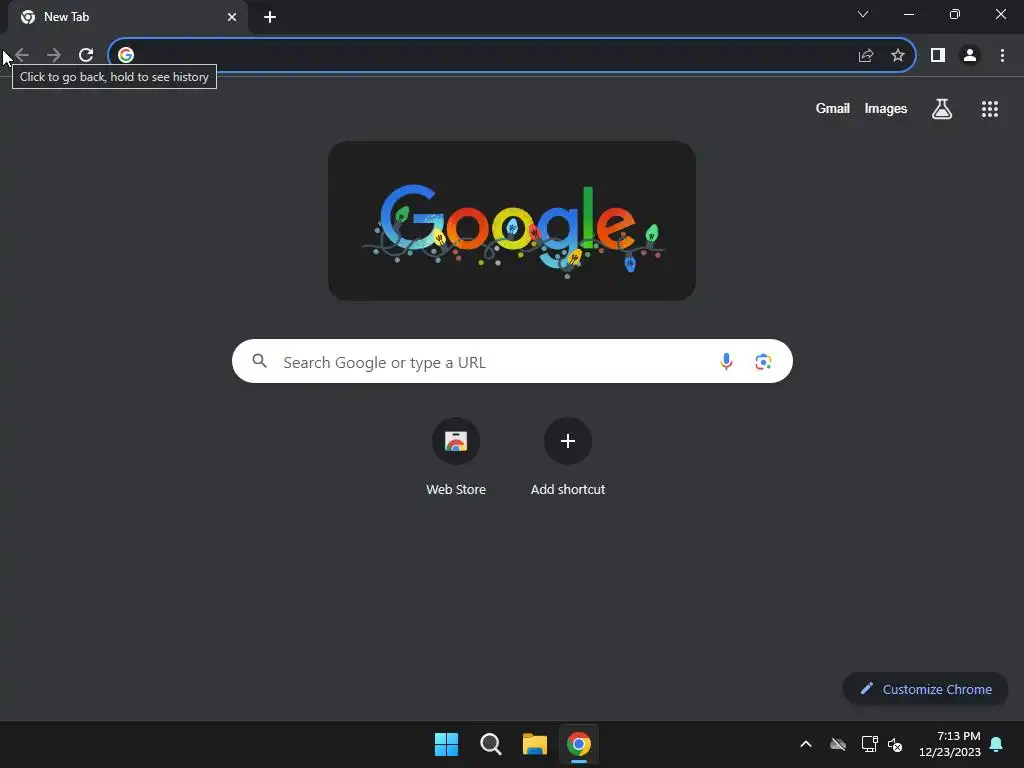Add shortcut using the plus tile

[568, 457]
